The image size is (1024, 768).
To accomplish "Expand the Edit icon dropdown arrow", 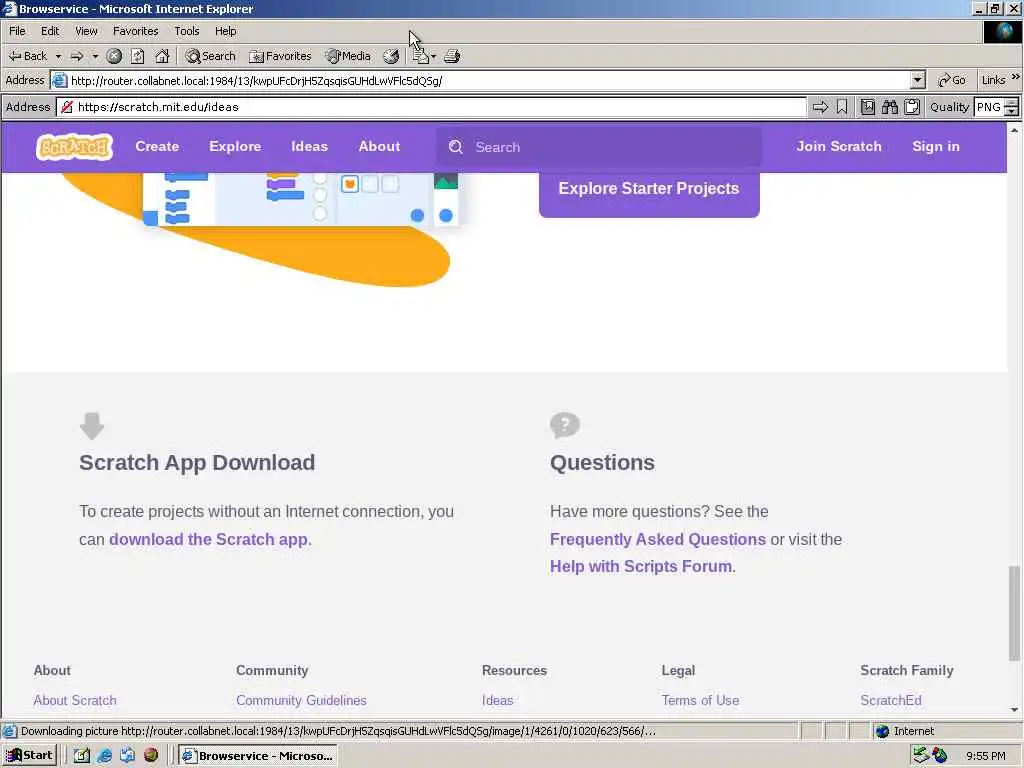I will [434, 56].
